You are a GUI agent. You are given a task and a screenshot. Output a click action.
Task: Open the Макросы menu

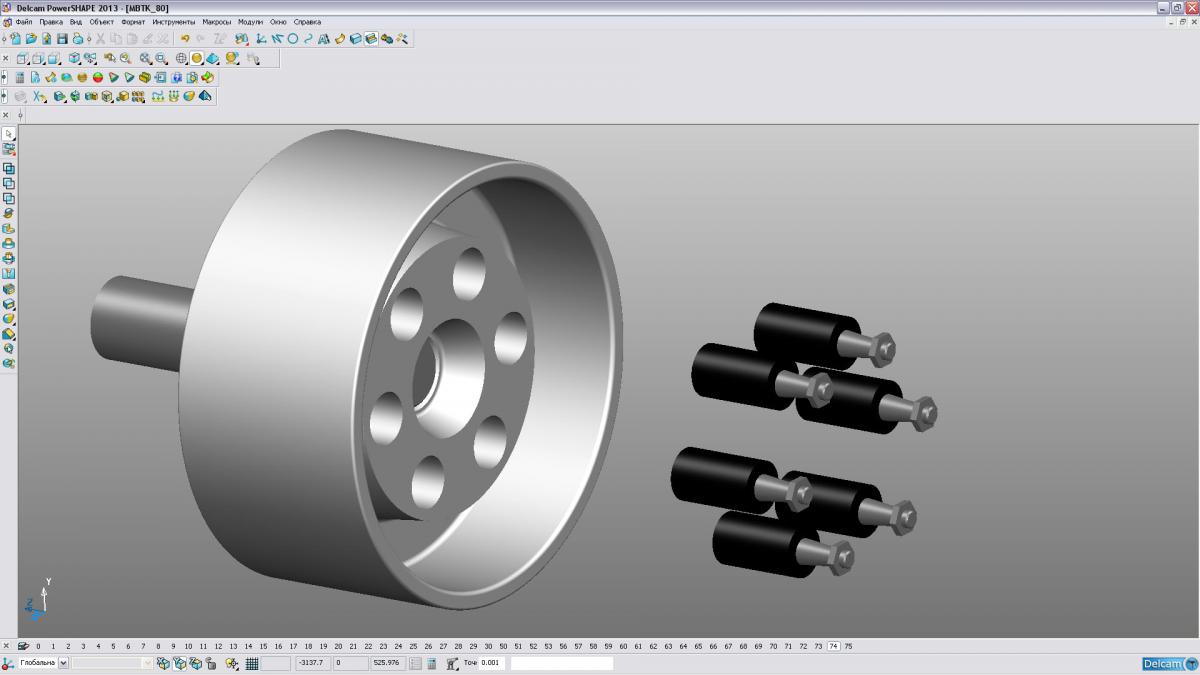click(216, 21)
